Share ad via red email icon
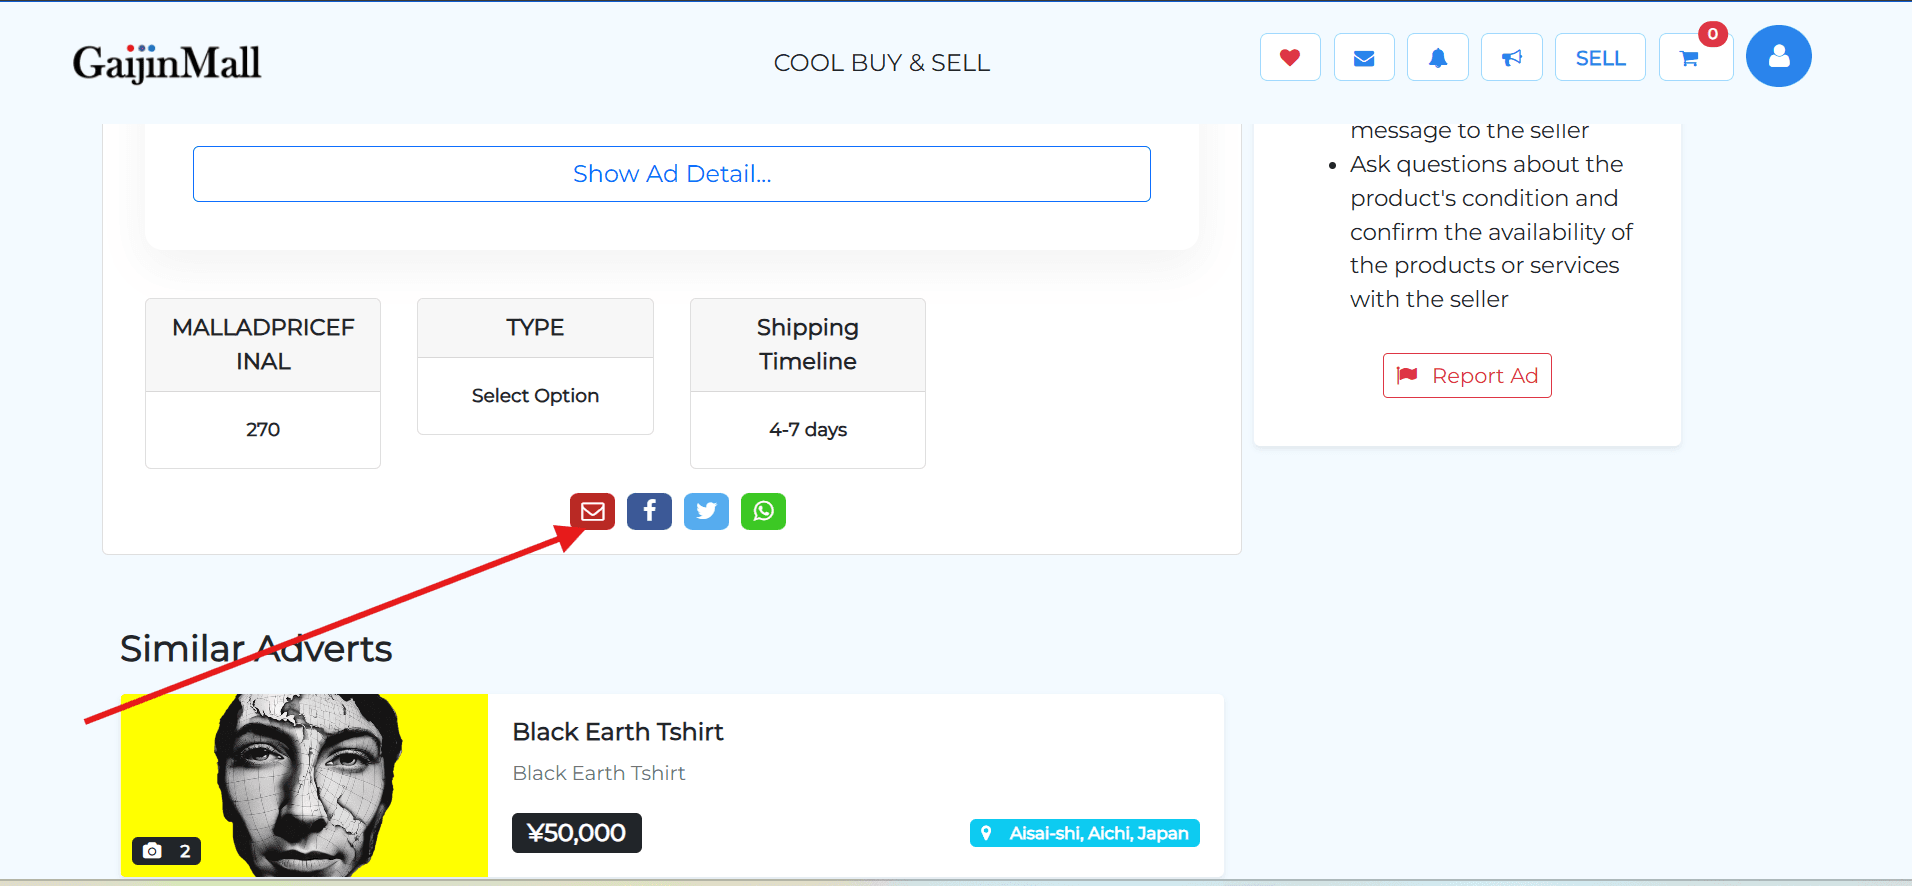 click(x=593, y=511)
